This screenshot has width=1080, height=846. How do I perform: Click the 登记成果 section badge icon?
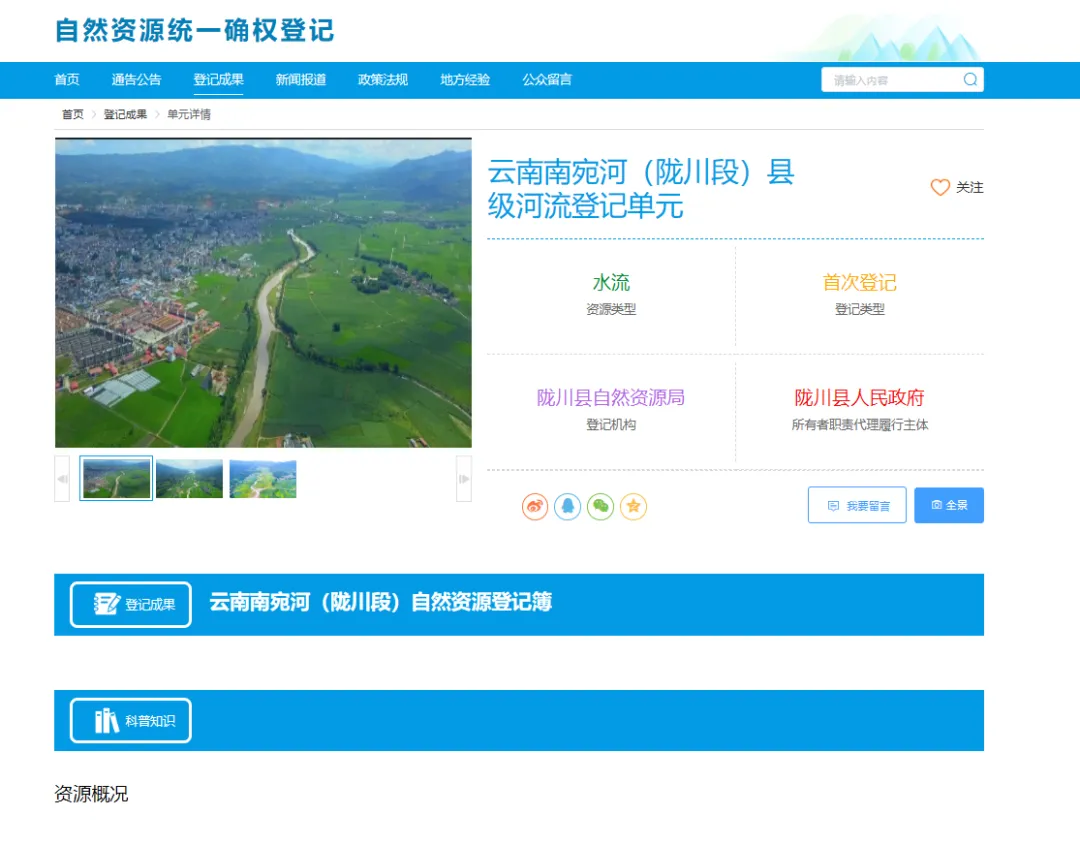[107, 604]
